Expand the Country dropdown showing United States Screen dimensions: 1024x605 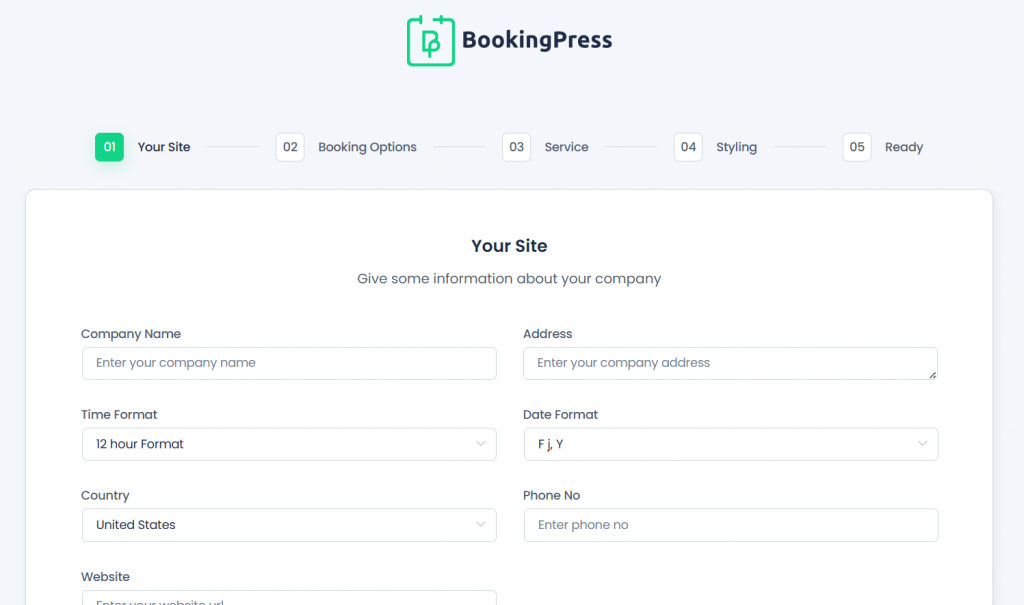click(289, 524)
